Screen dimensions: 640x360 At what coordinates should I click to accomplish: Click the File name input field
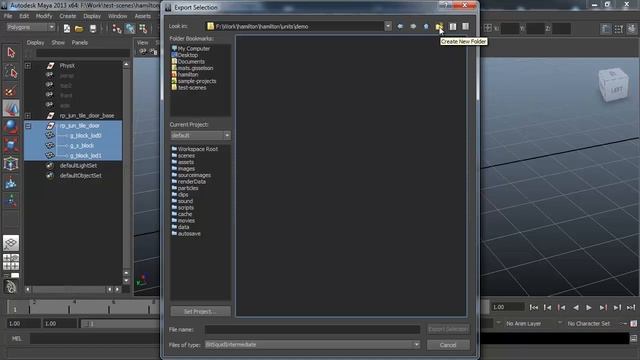(x=312, y=329)
